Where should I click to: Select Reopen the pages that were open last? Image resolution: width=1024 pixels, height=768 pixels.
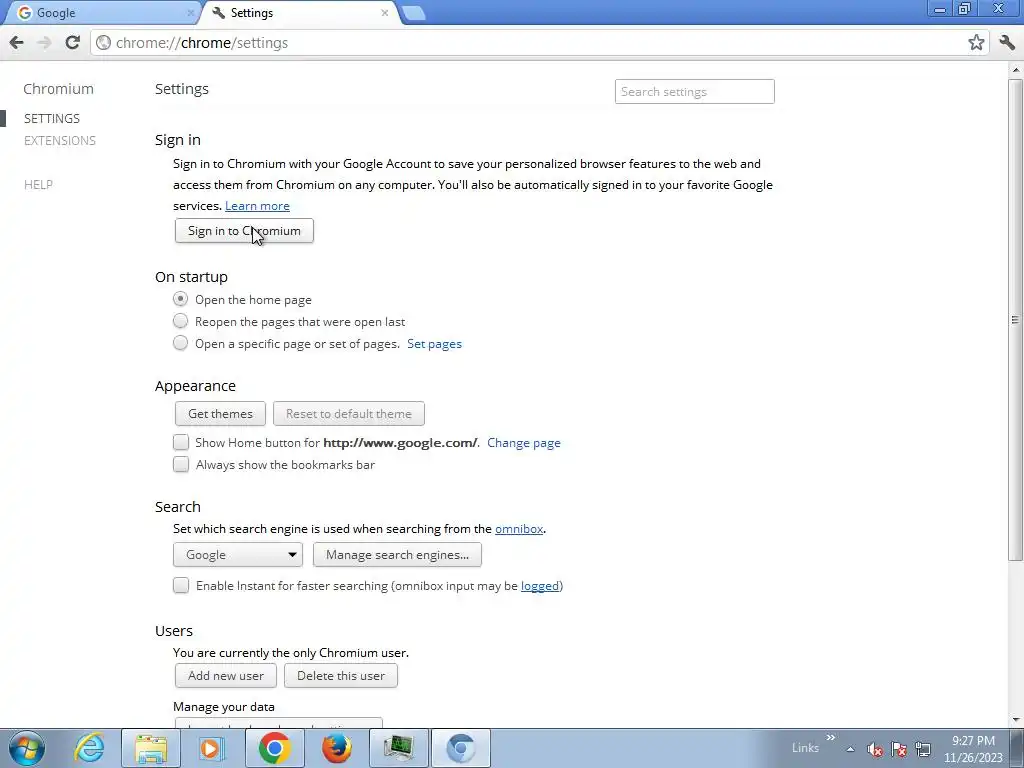click(180, 321)
